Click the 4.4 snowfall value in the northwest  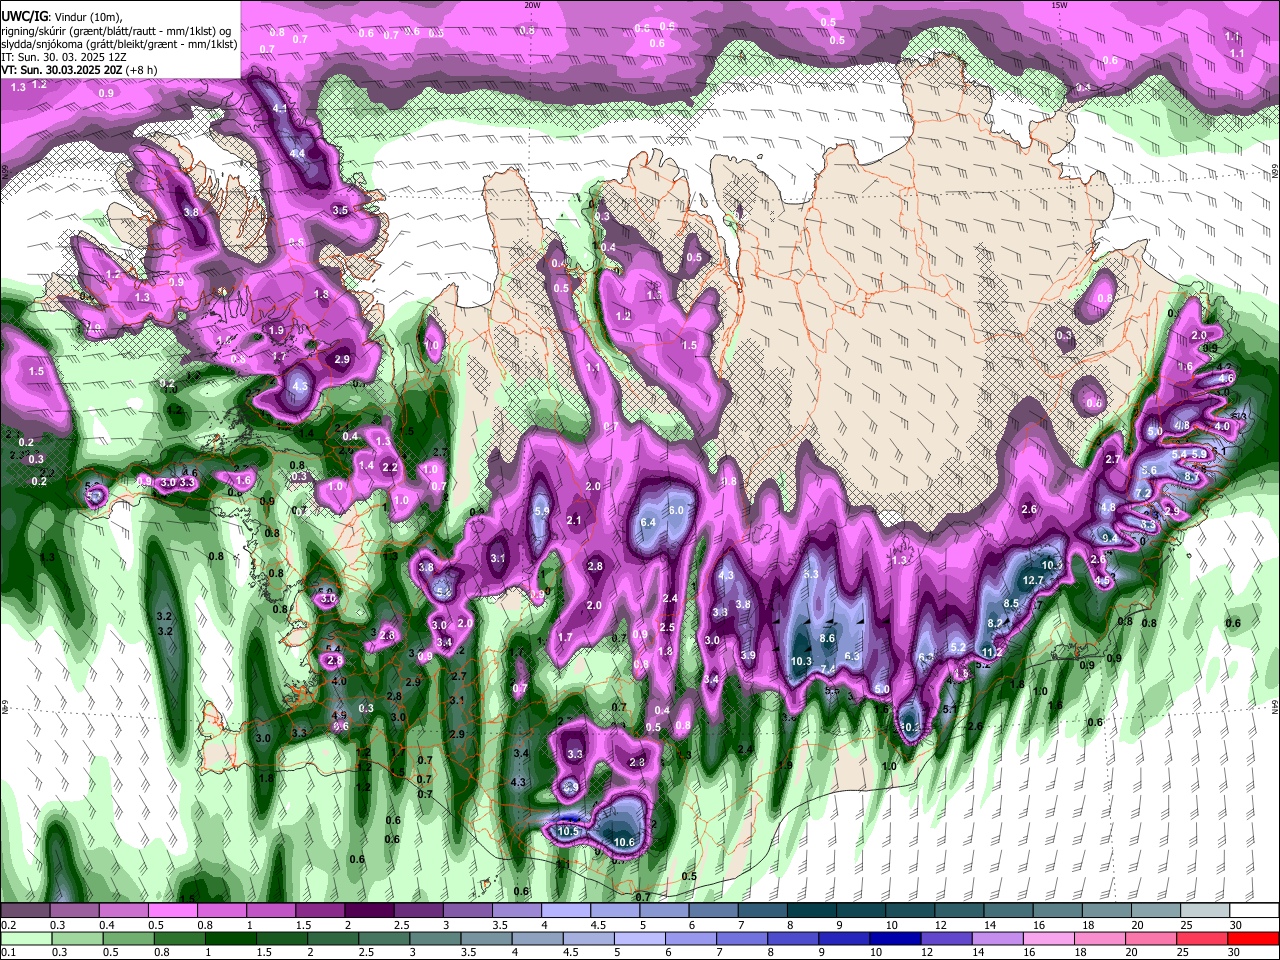coord(297,153)
